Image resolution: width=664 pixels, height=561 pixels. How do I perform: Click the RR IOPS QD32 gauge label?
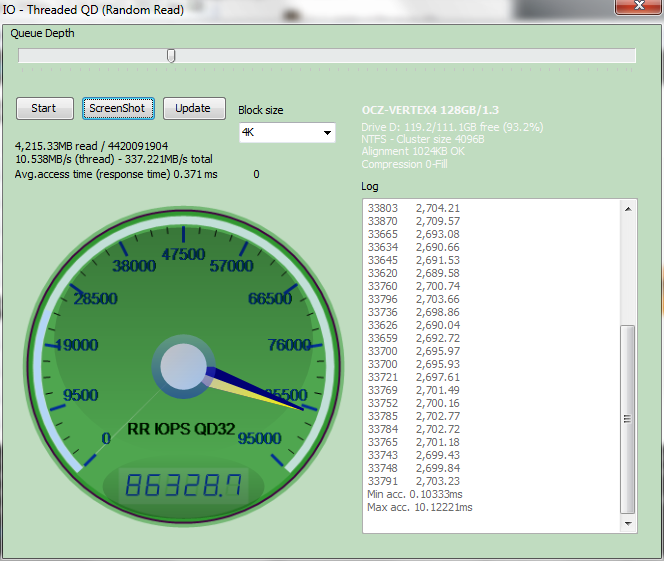[181, 429]
